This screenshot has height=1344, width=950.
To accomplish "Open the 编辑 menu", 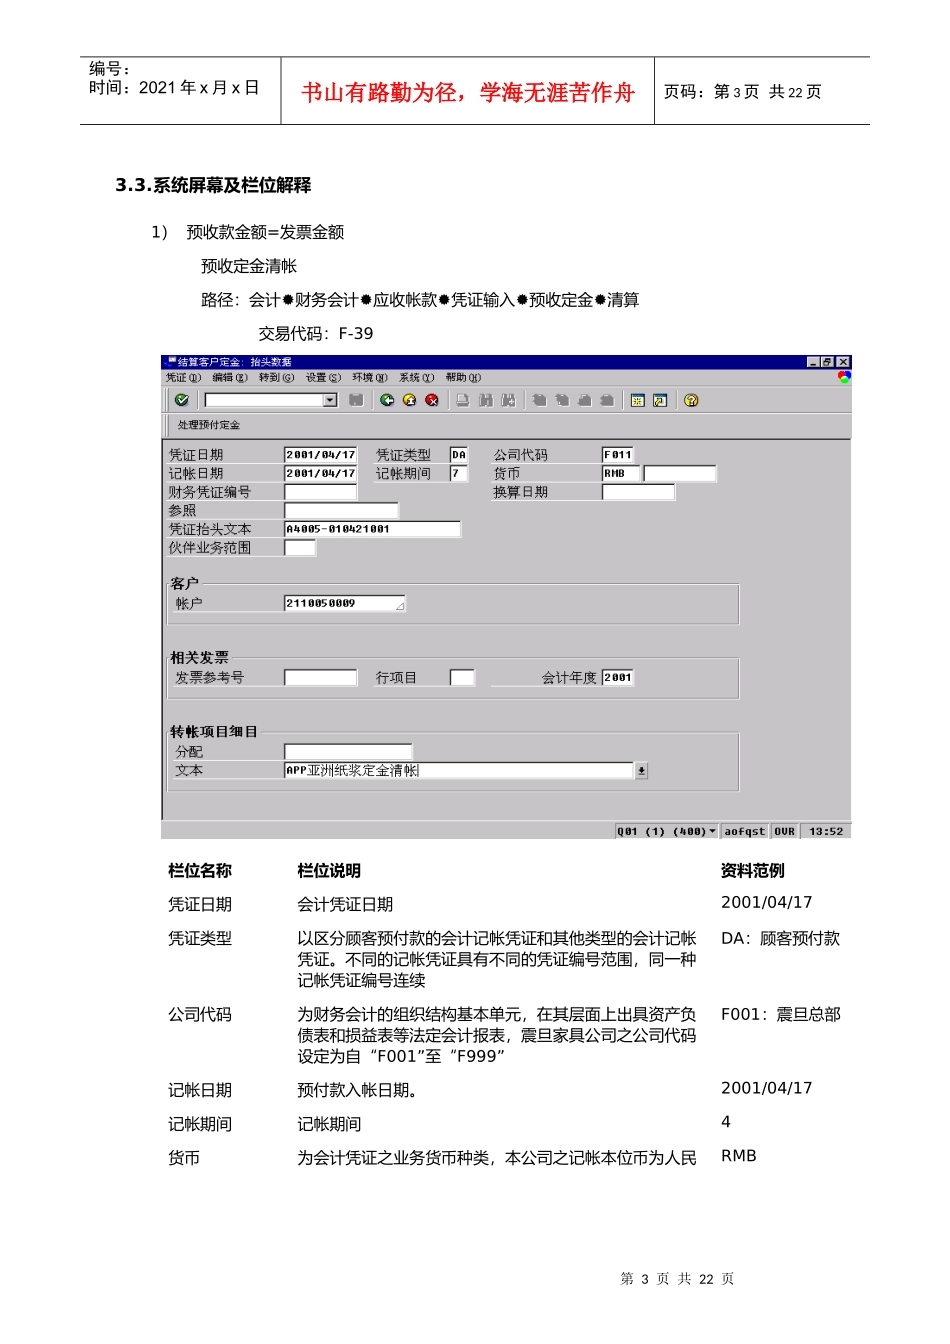I will click(230, 378).
